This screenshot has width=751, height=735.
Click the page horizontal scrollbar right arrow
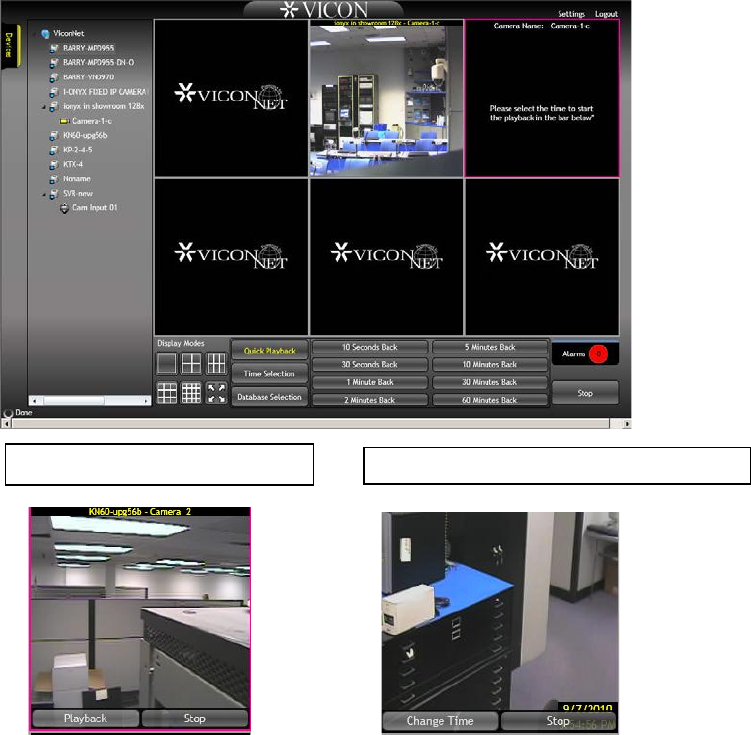(x=626, y=424)
